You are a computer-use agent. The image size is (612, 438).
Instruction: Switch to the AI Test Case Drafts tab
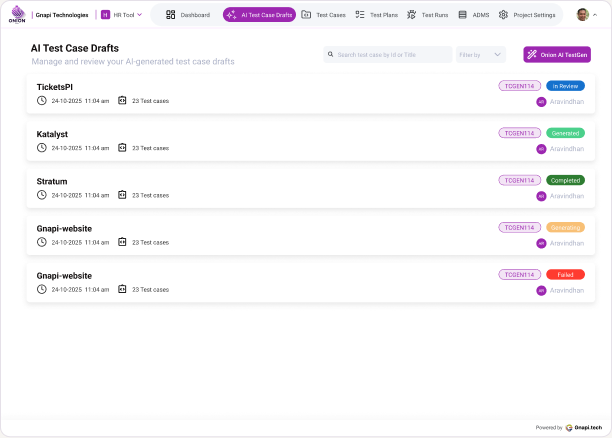[x=260, y=15]
